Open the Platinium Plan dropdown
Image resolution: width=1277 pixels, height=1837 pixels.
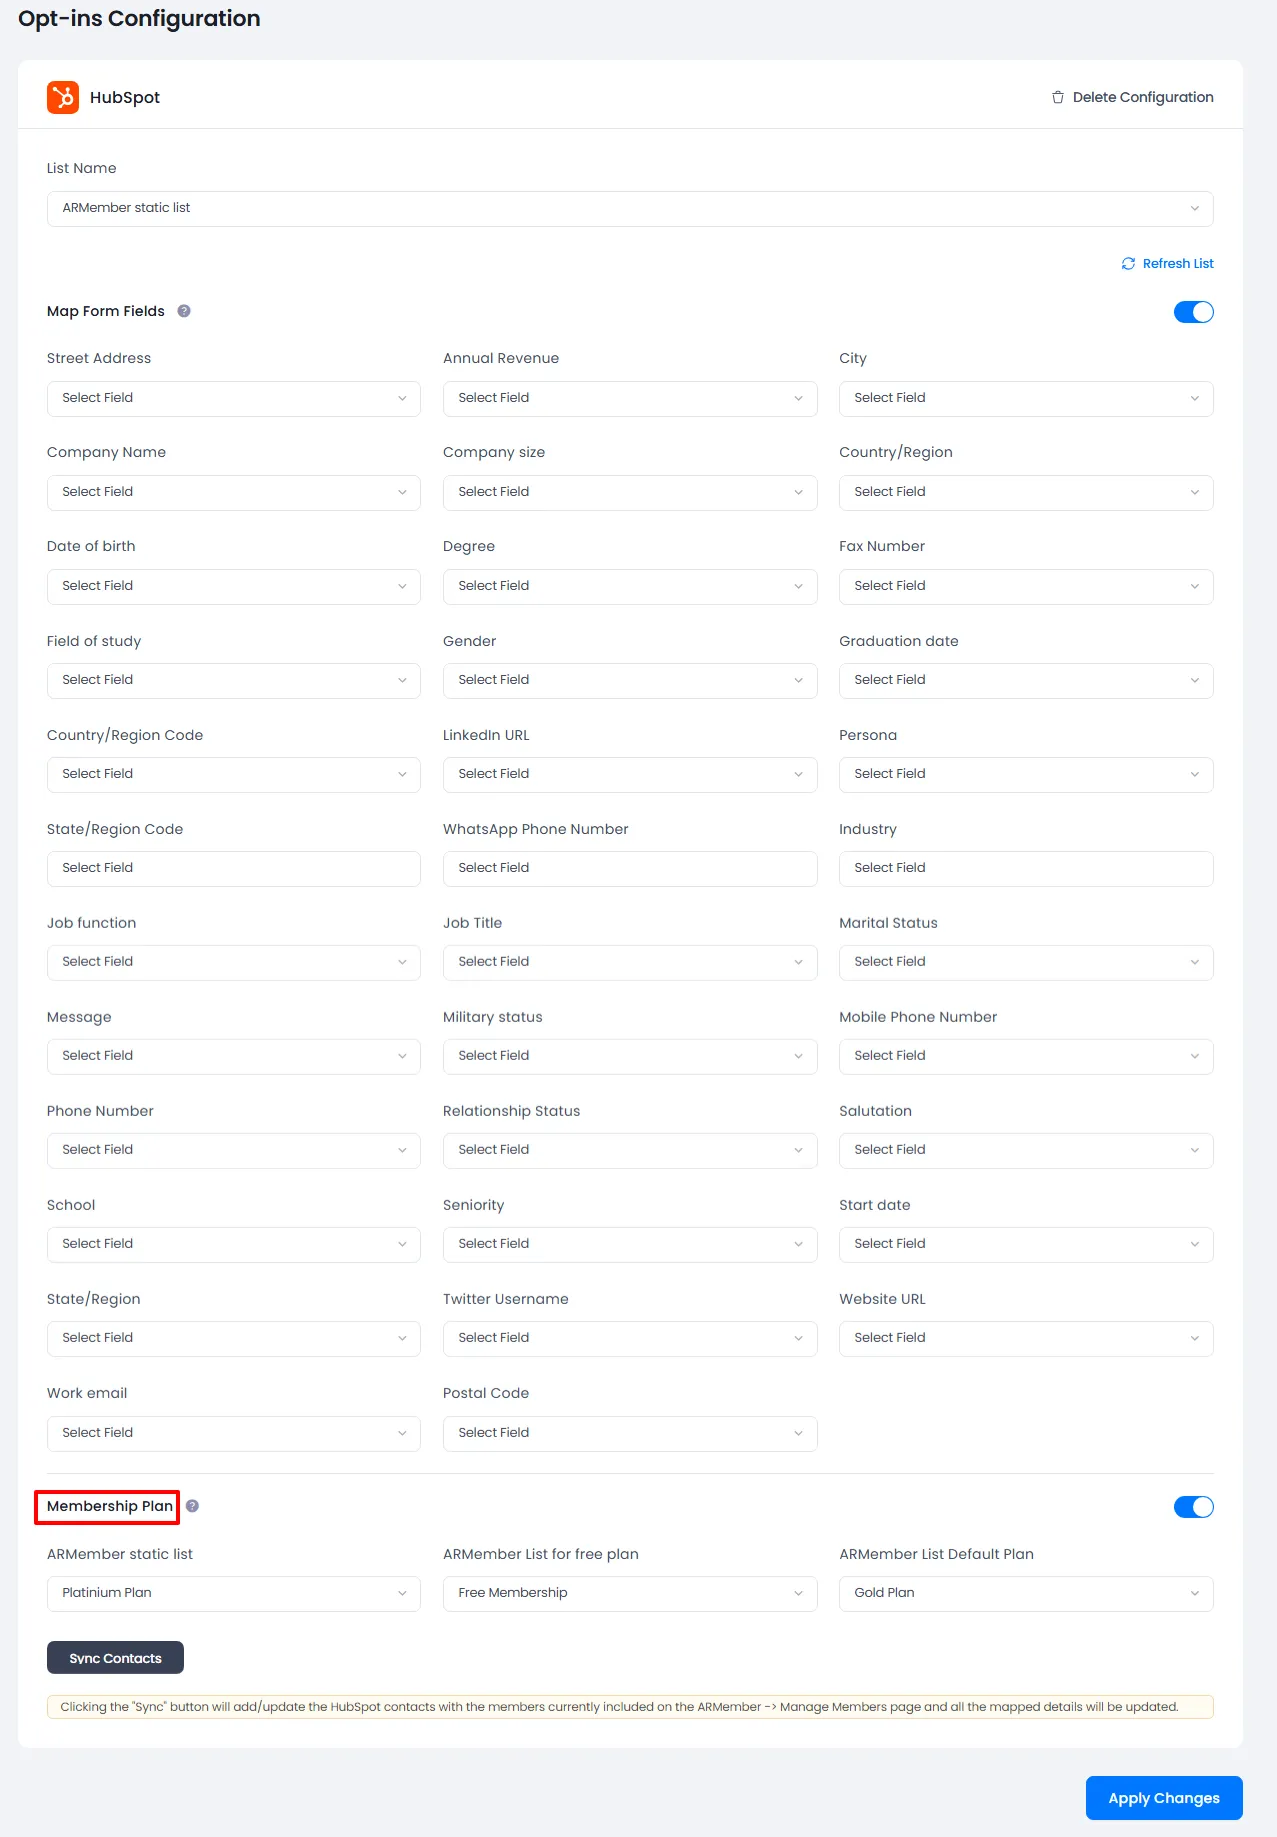(x=233, y=1592)
